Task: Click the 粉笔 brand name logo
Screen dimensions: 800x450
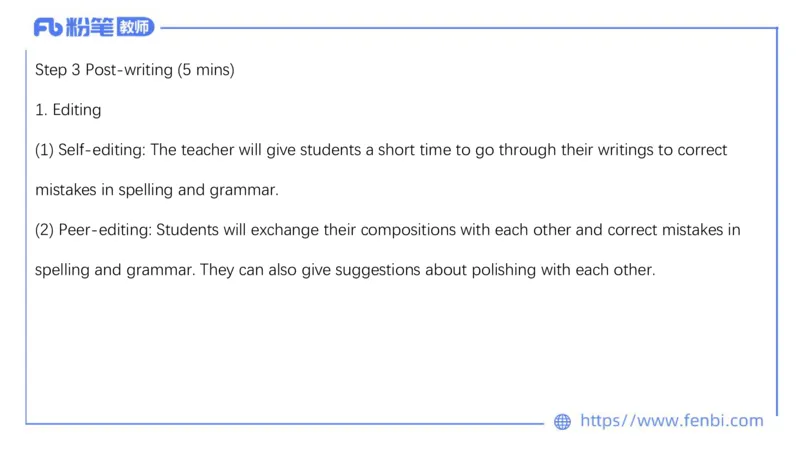Action: pos(89,27)
